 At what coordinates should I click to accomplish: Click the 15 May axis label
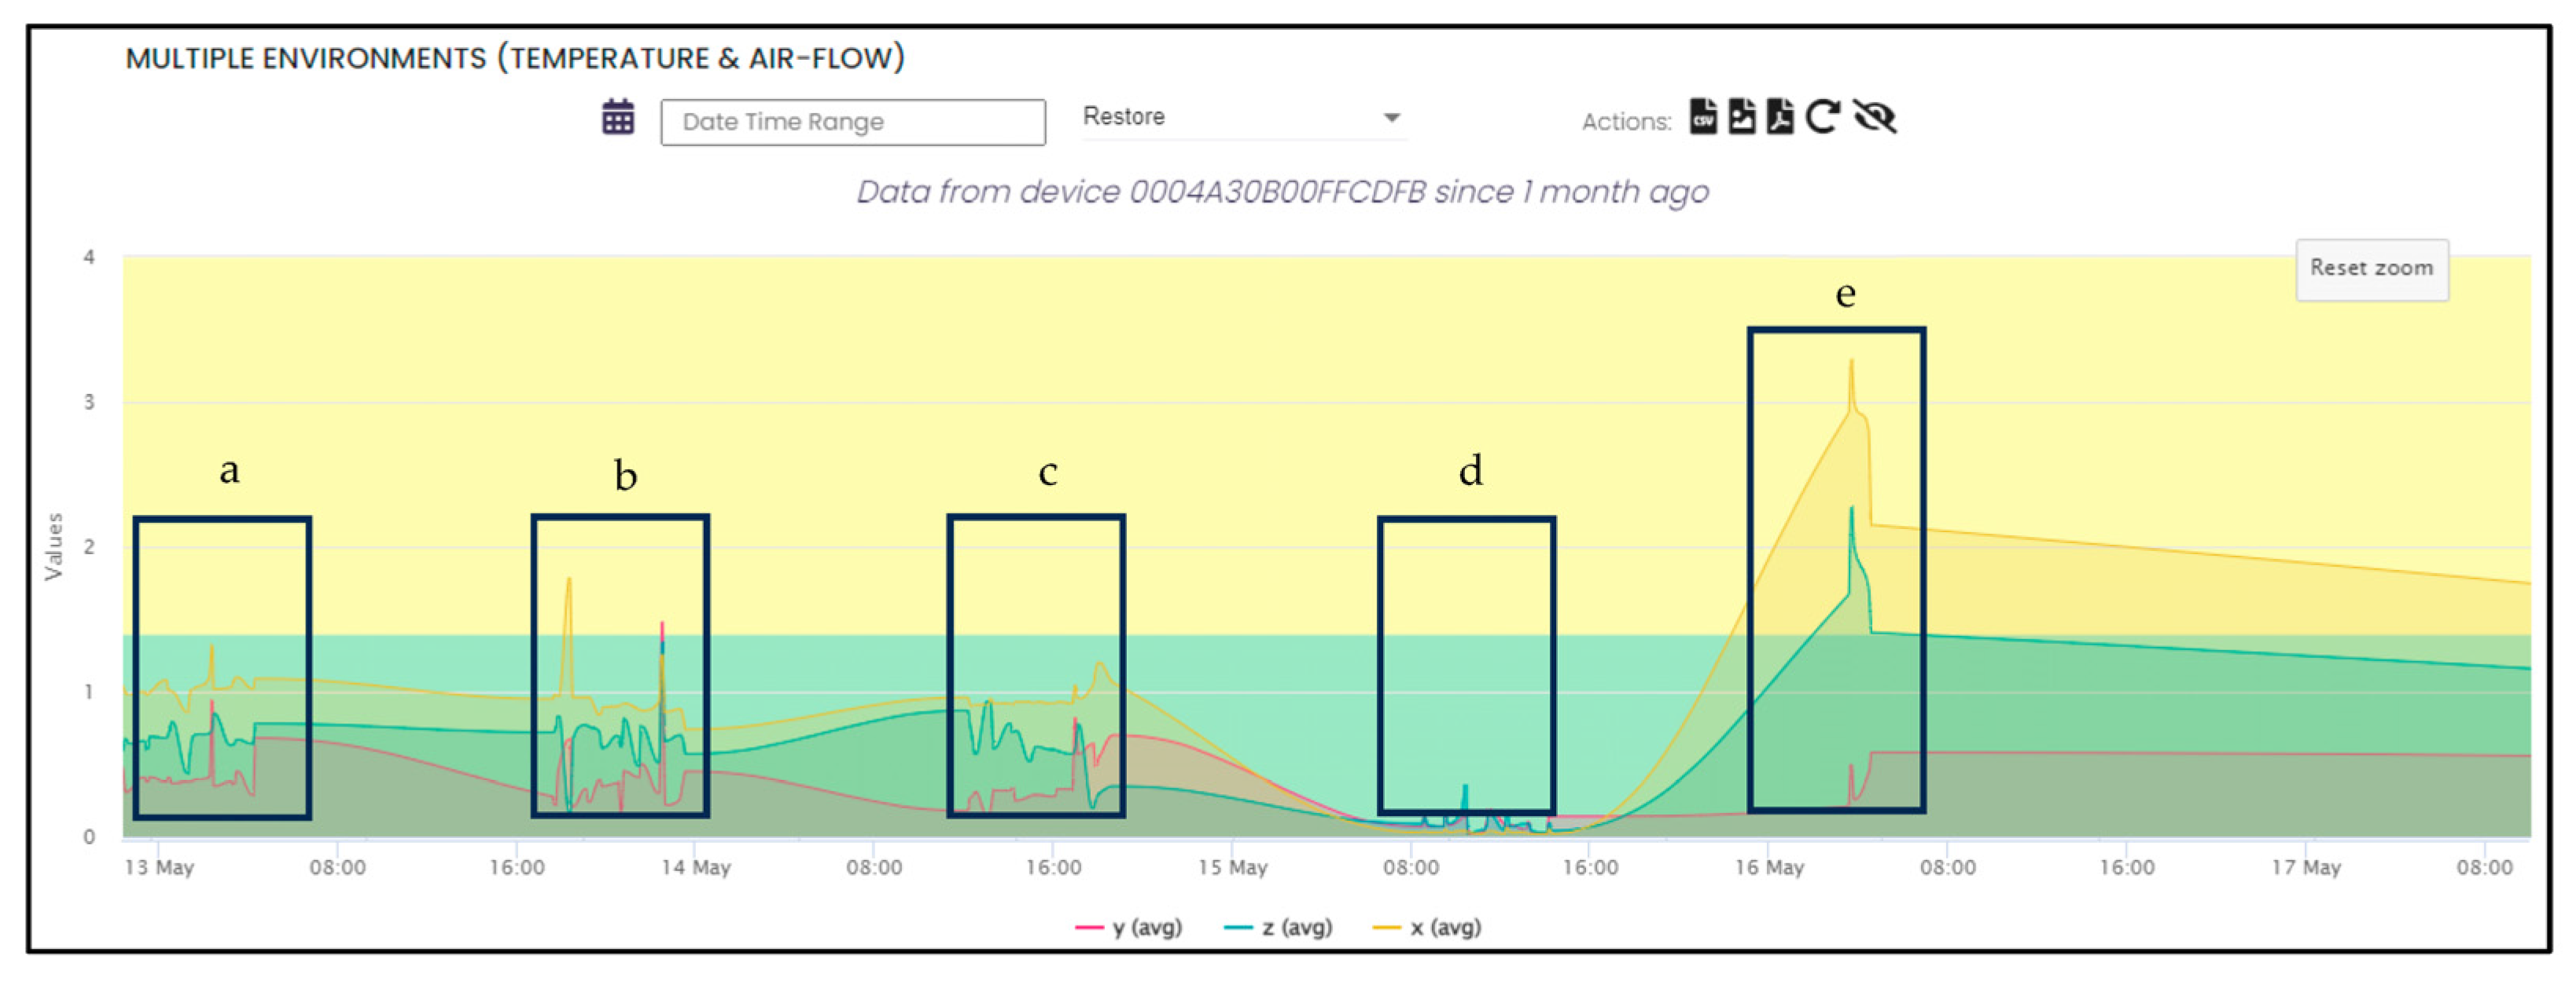click(1232, 867)
